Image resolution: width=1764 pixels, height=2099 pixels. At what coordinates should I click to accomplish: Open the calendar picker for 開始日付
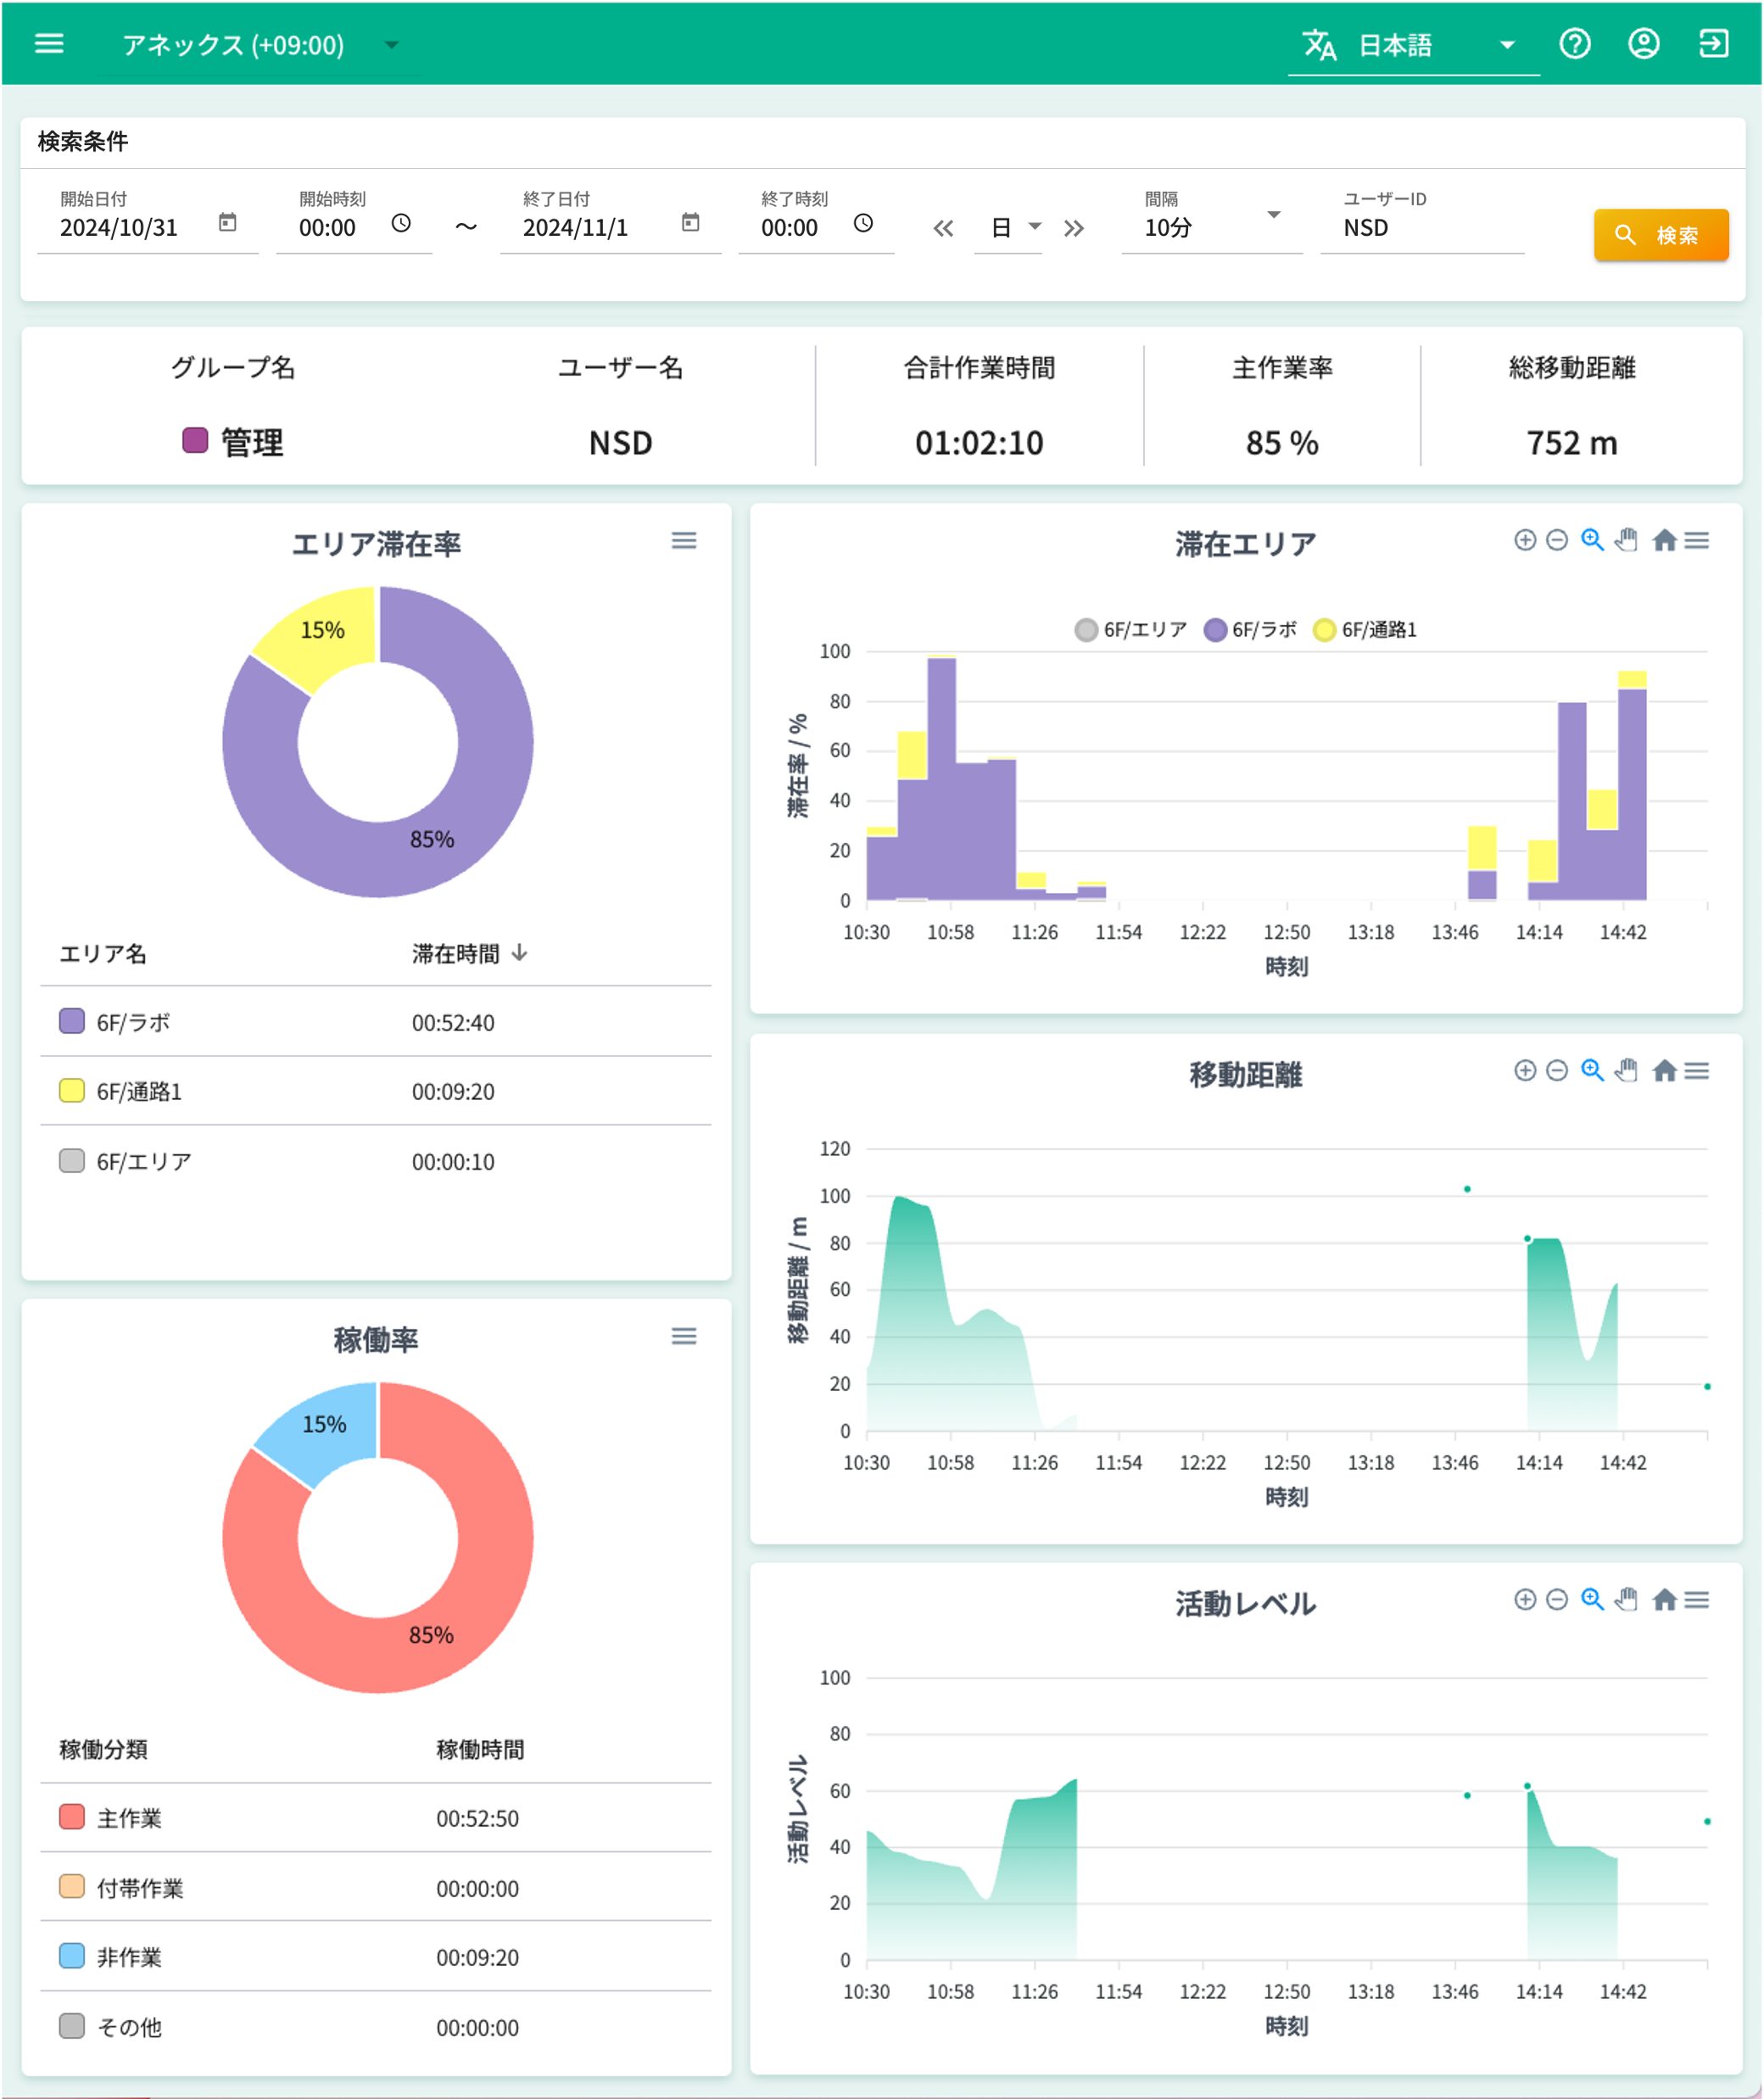click(227, 224)
